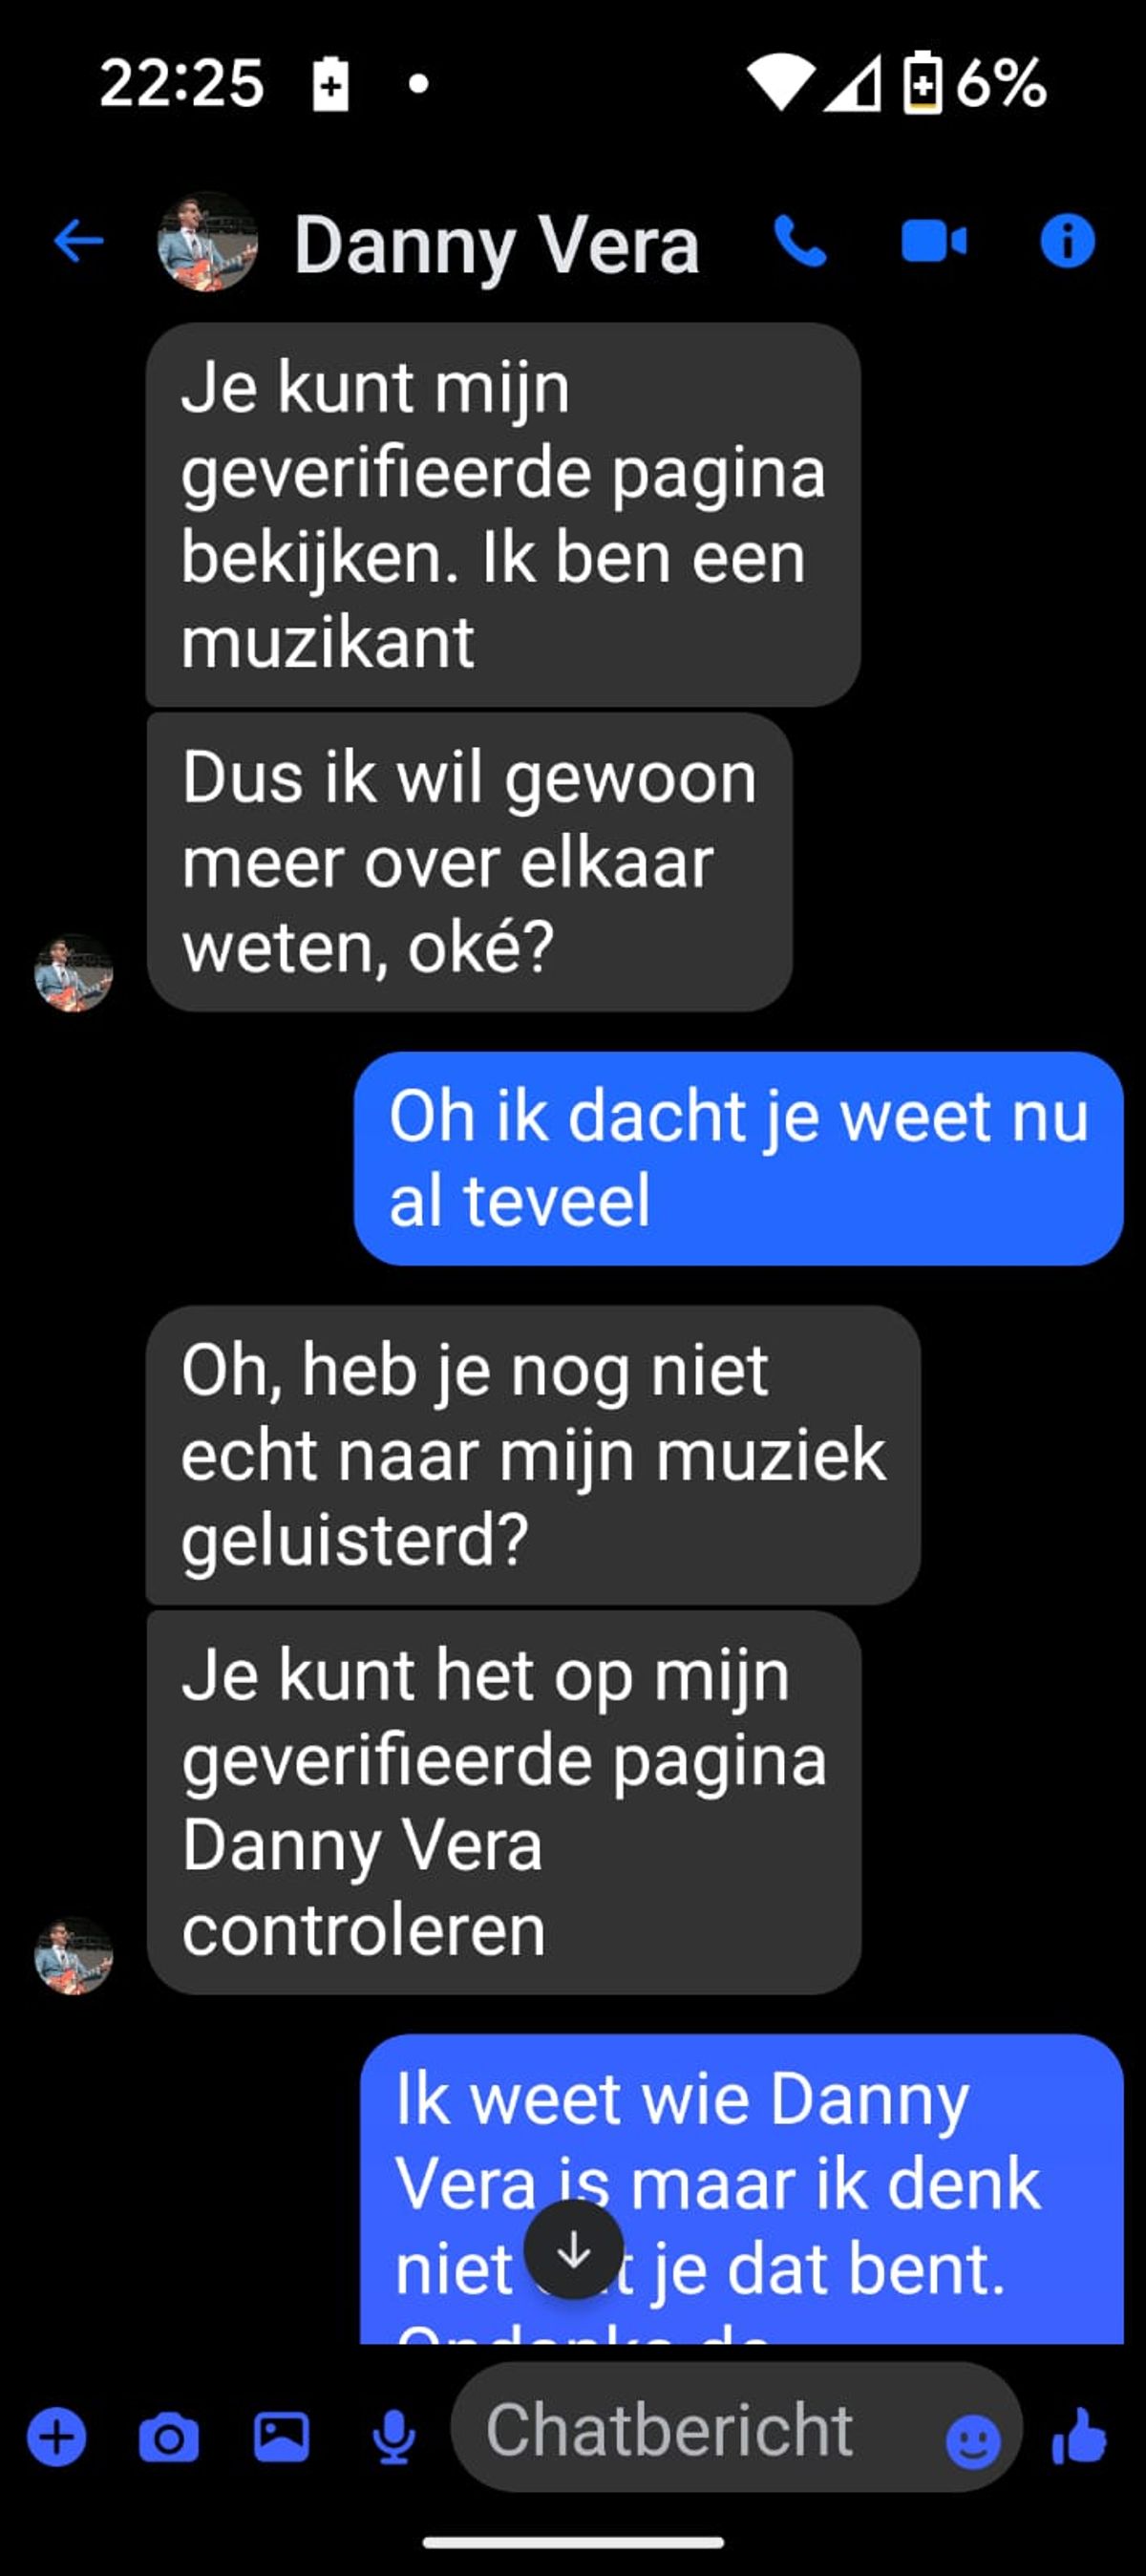Open the emoji picker in text field
1146x2576 pixels.
point(972,2442)
